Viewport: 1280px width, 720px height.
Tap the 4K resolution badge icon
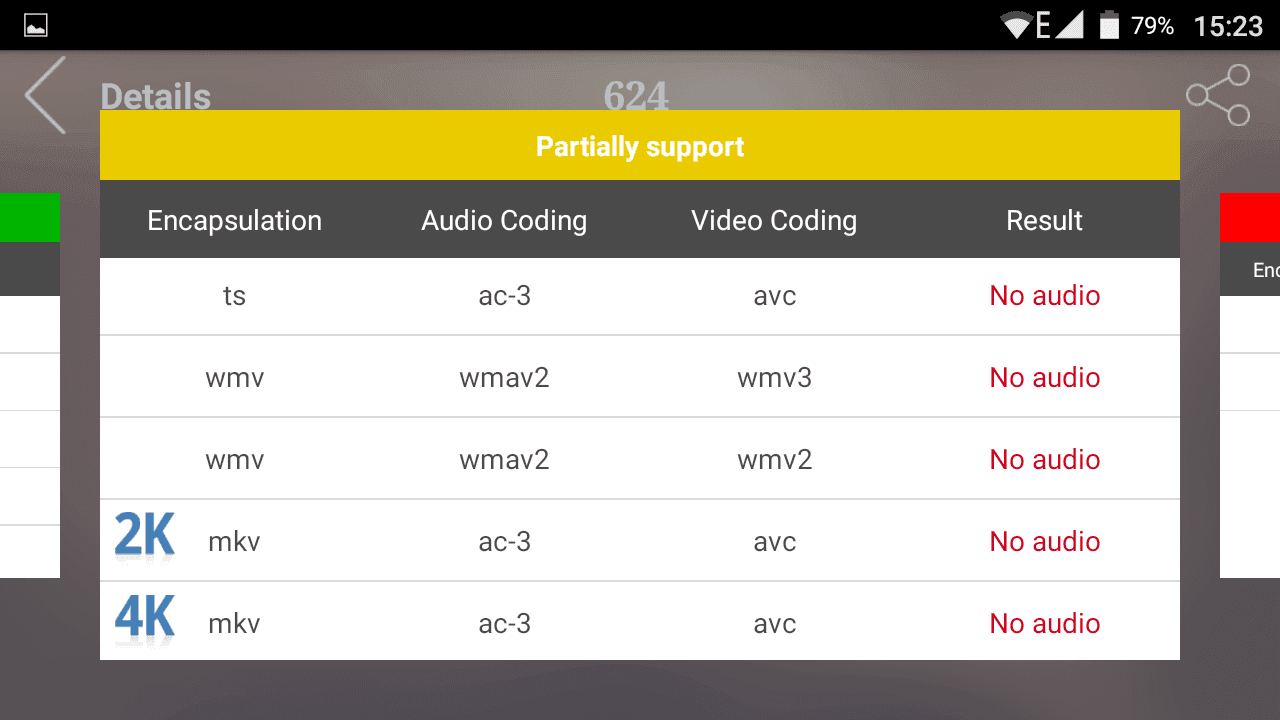tap(145, 618)
